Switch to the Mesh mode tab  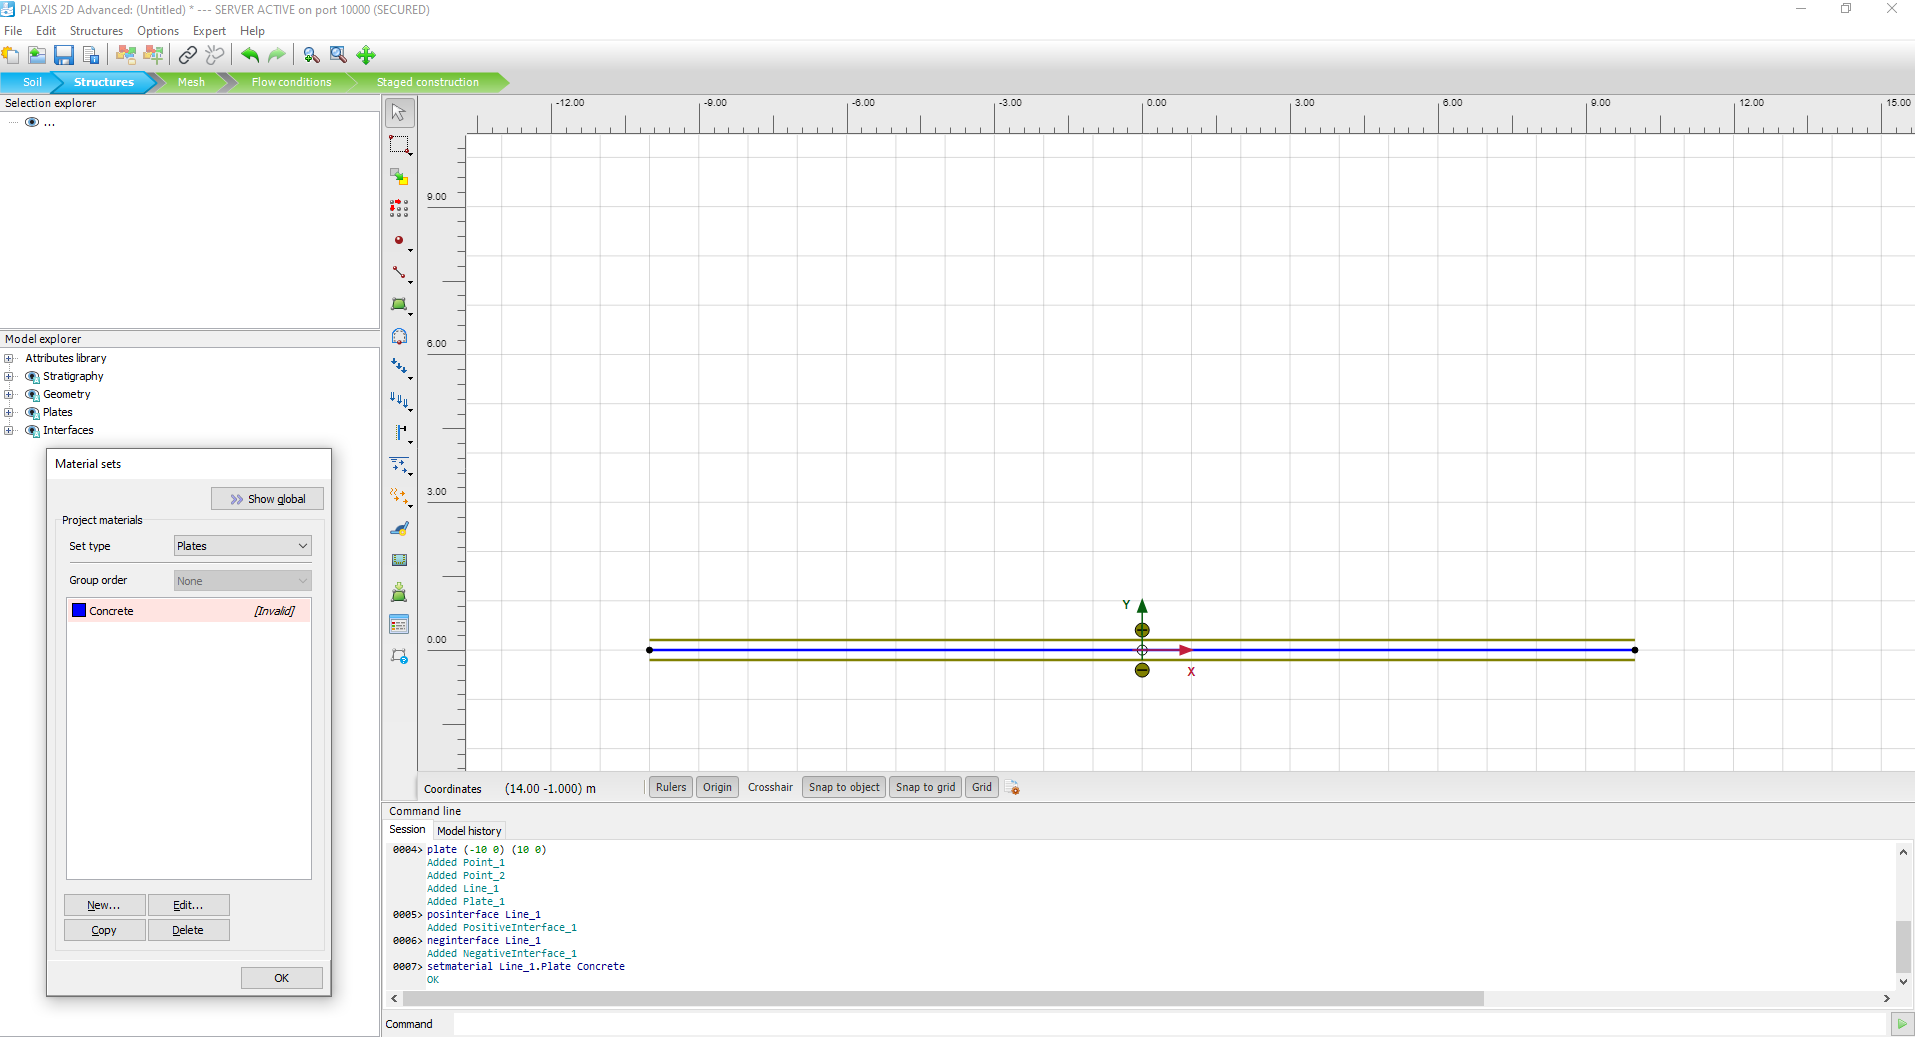coord(191,83)
